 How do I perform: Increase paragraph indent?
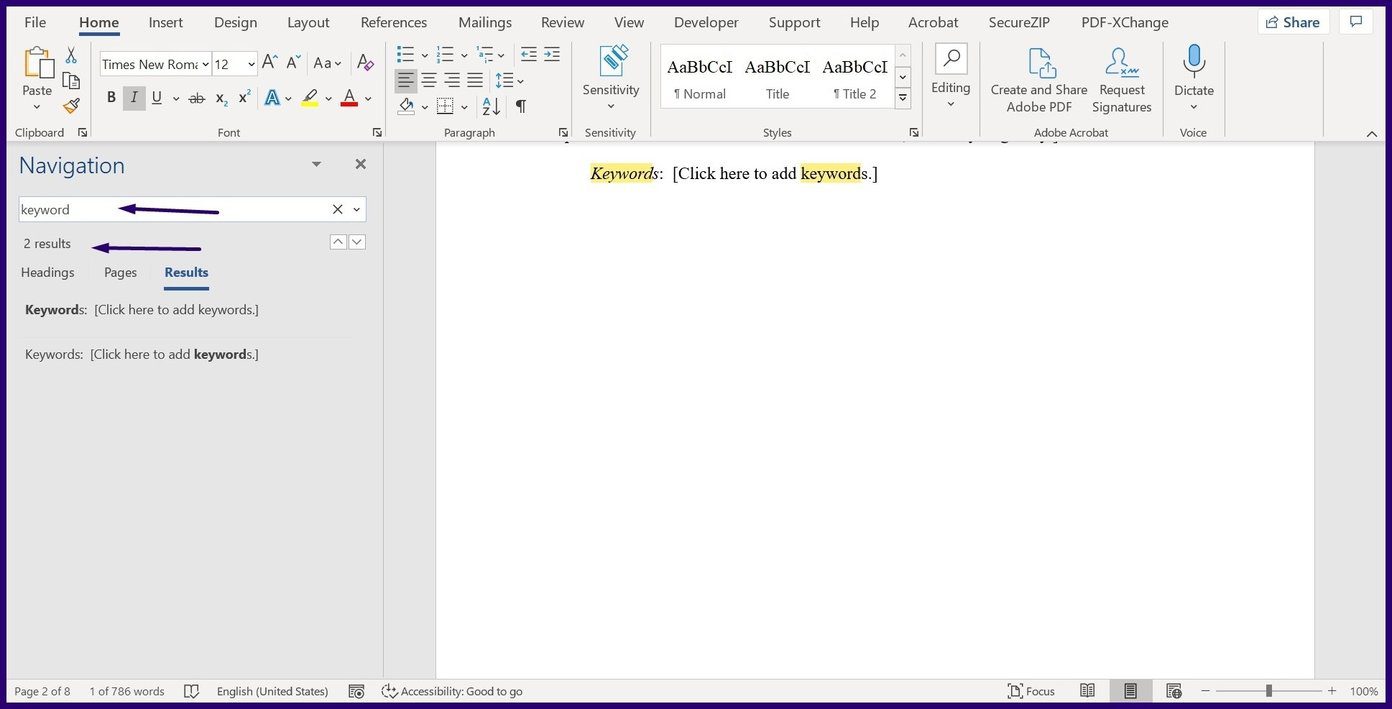[552, 54]
